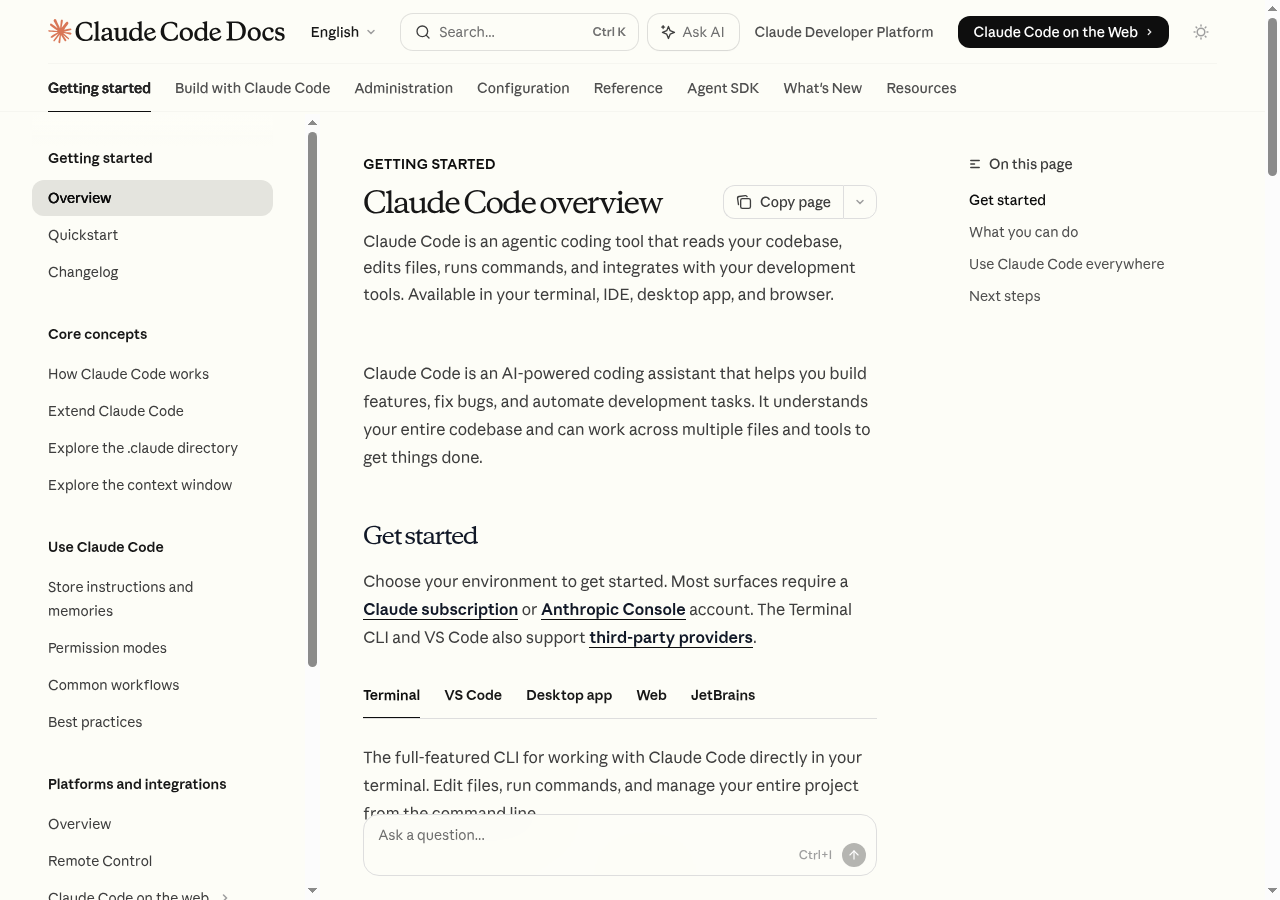
Task: Expand Claude Code on the web sidebar item
Action: (225, 896)
